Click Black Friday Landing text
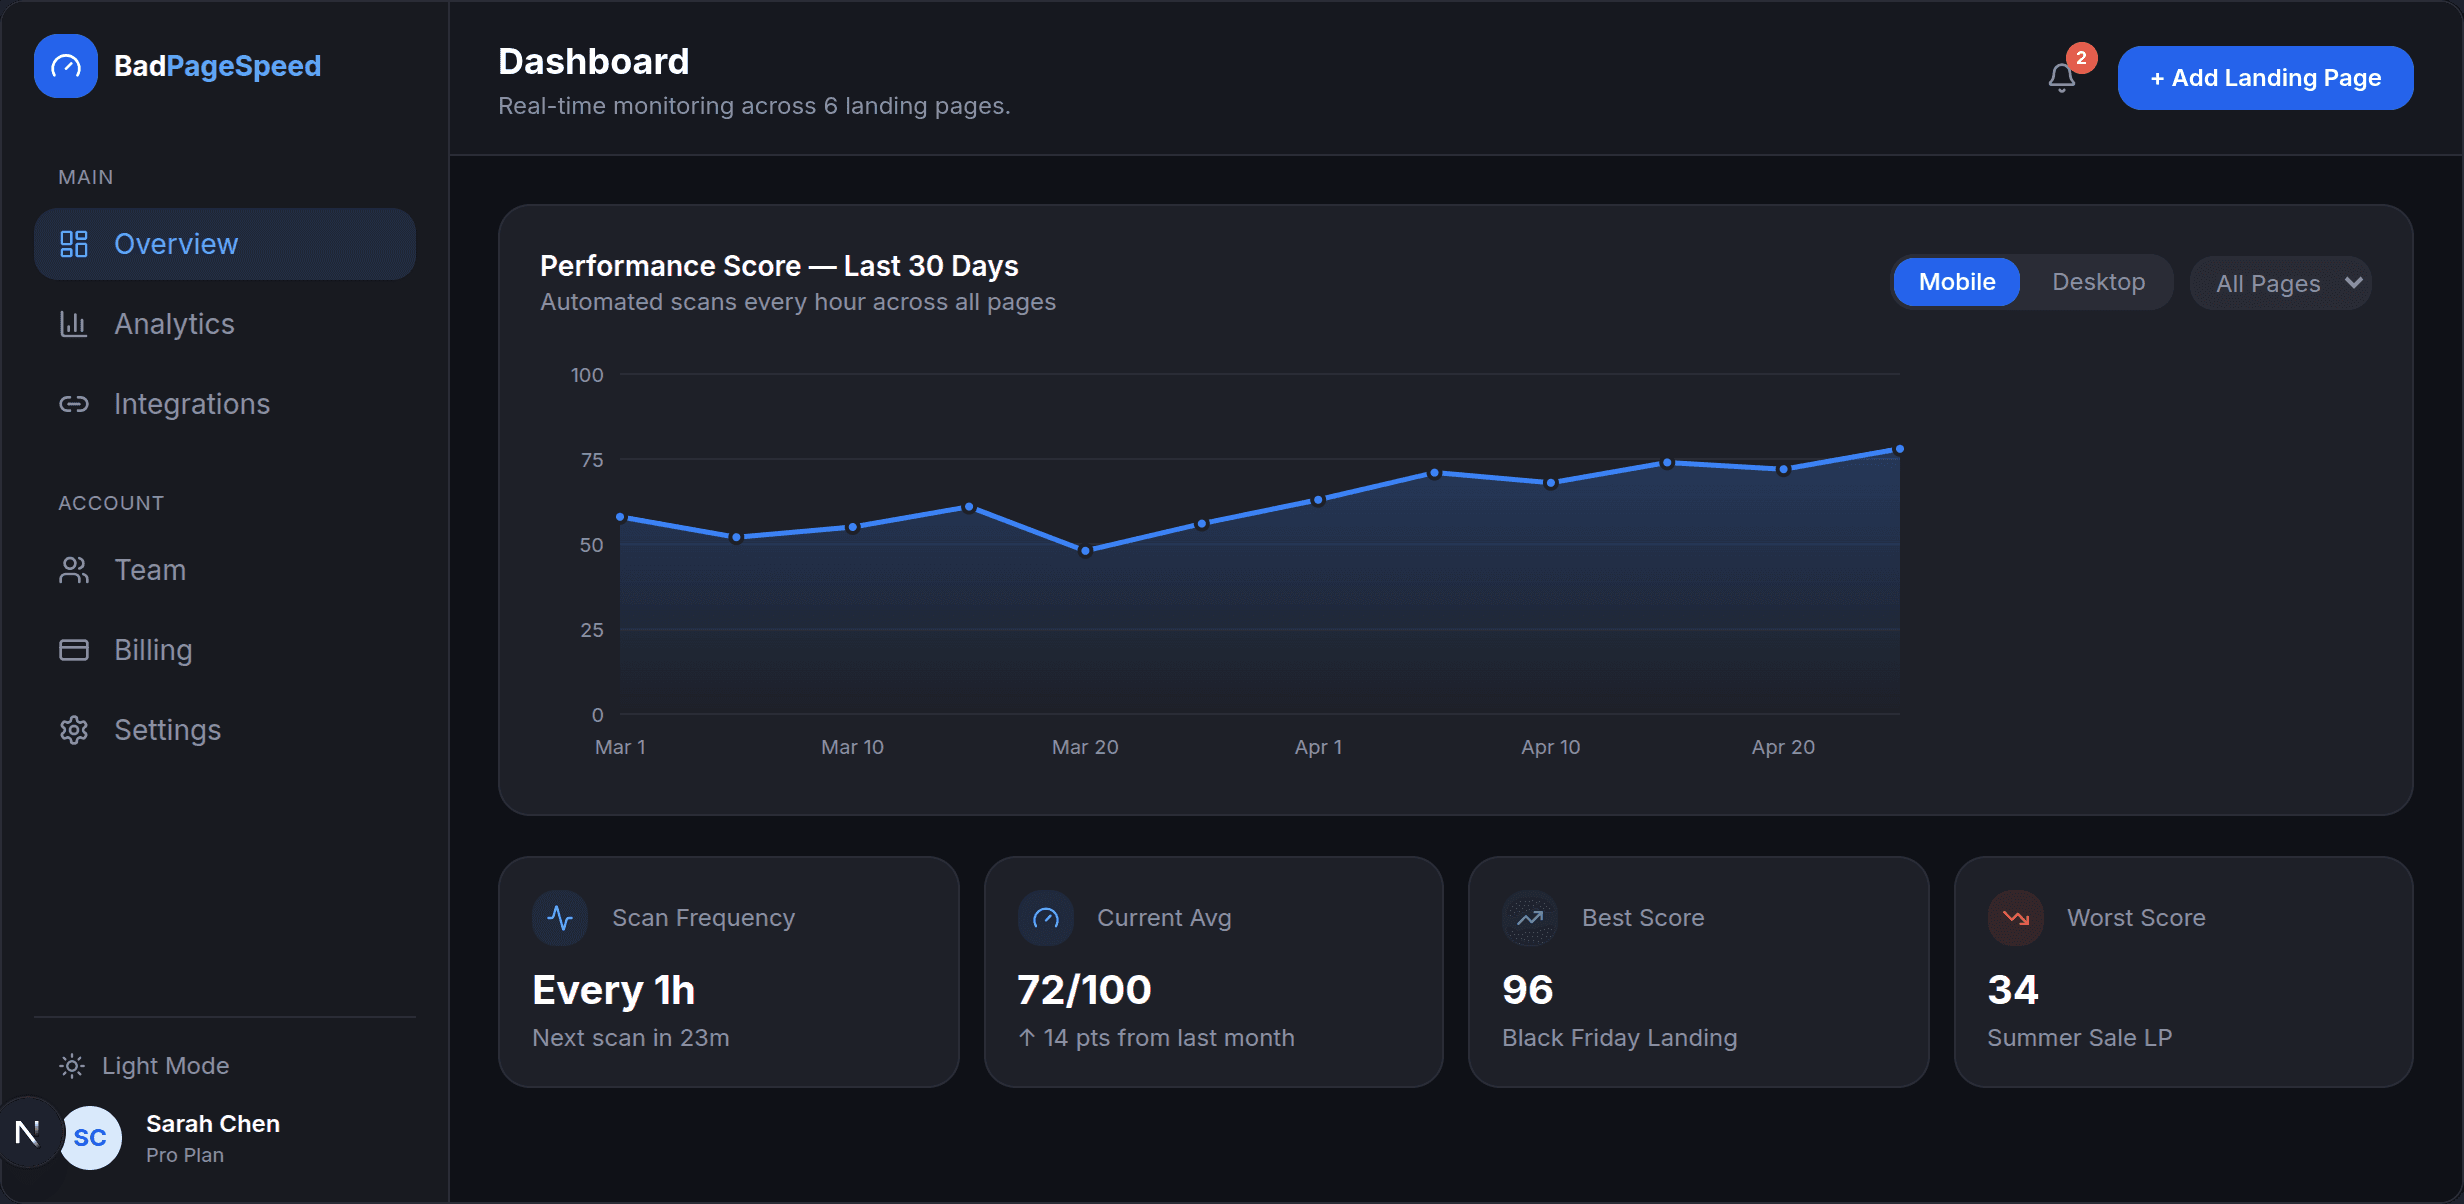 (1619, 1038)
